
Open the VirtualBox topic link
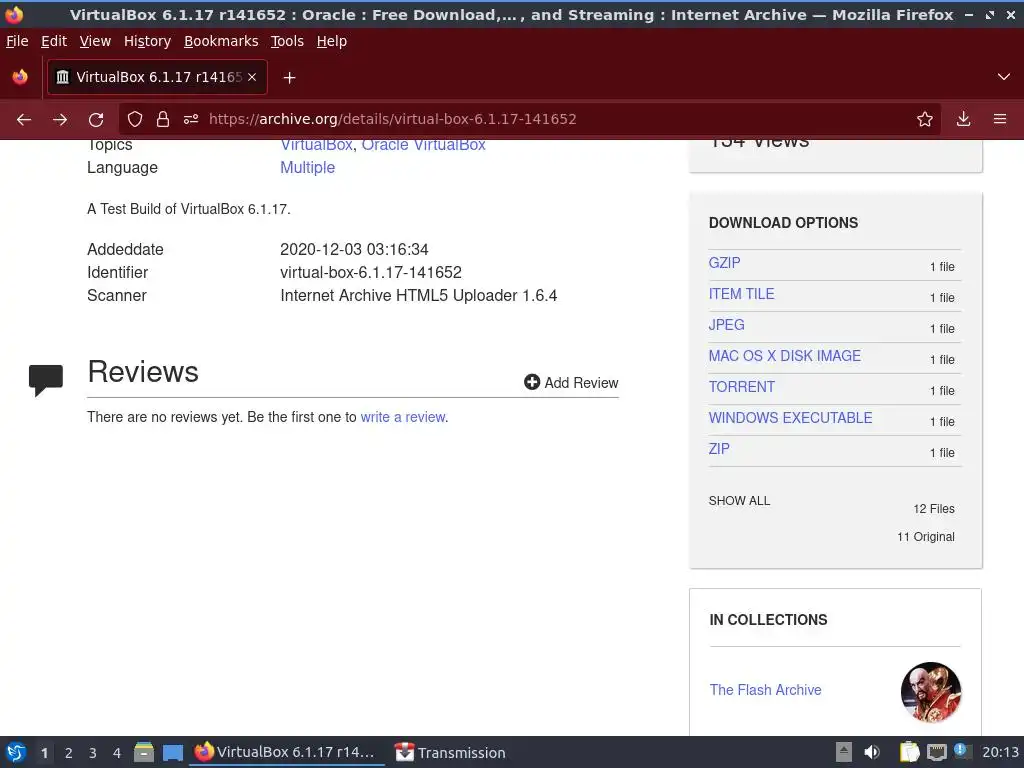317,145
